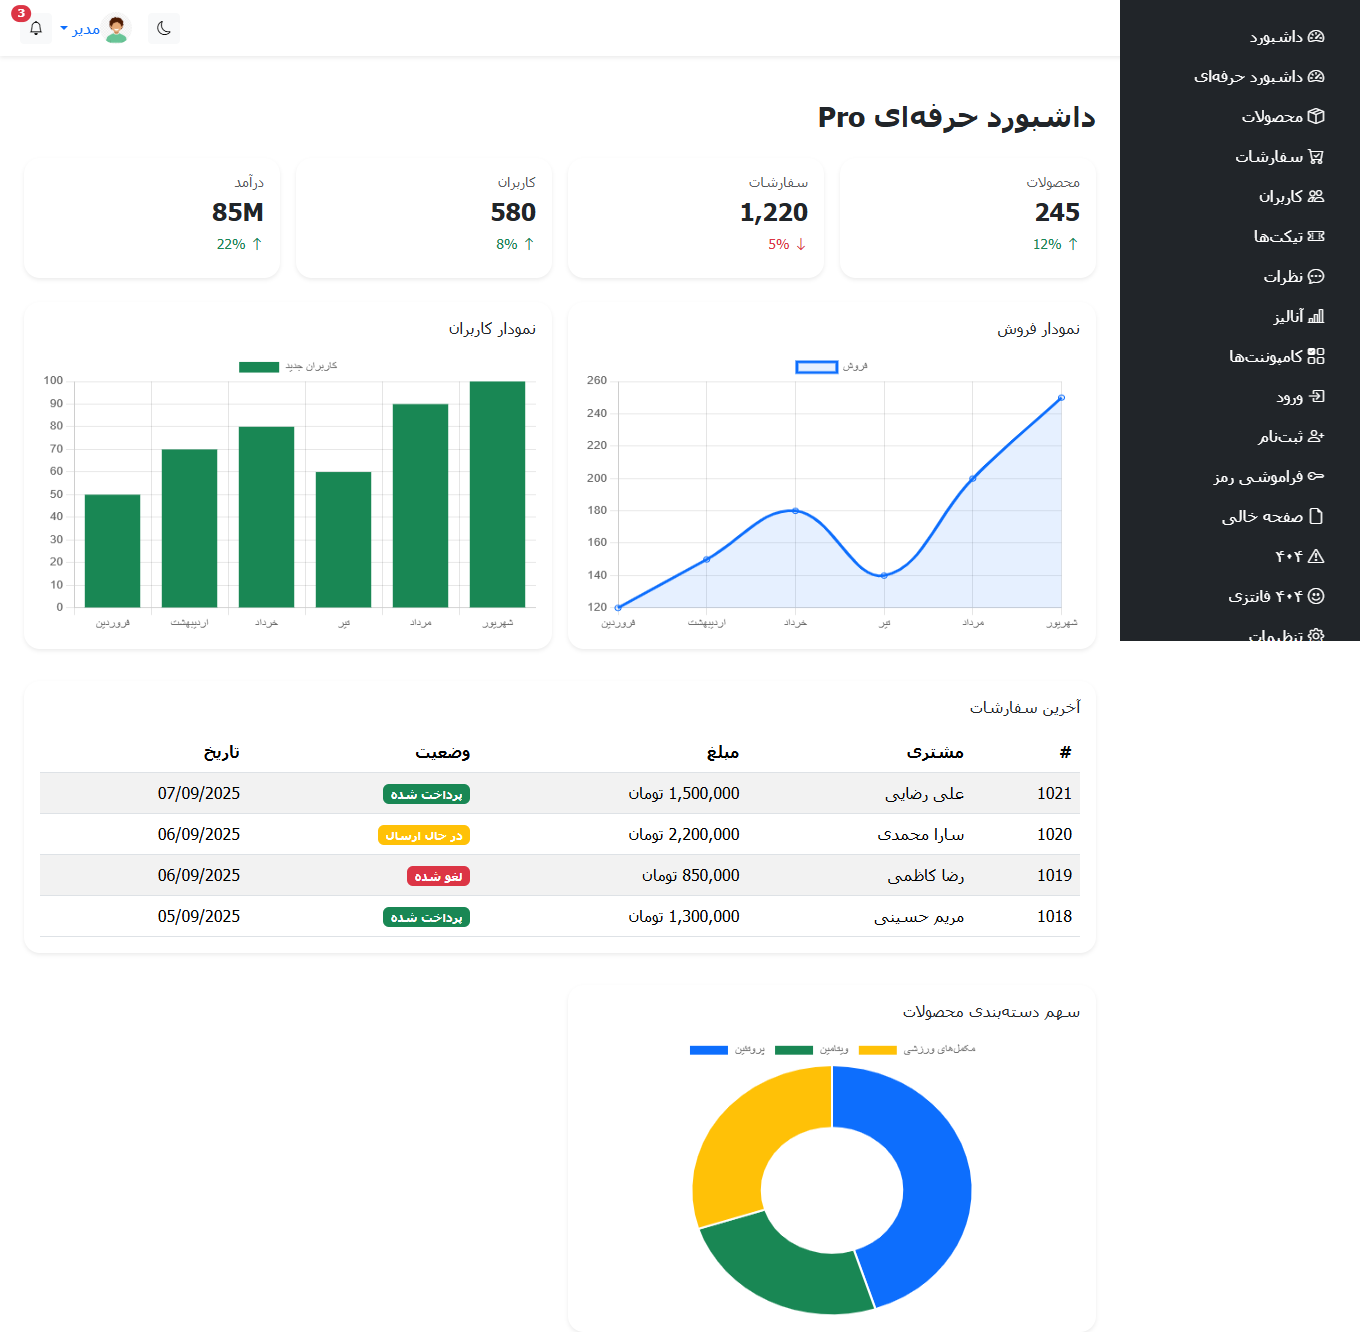Toggle dark mode with the moon icon

(x=164, y=28)
